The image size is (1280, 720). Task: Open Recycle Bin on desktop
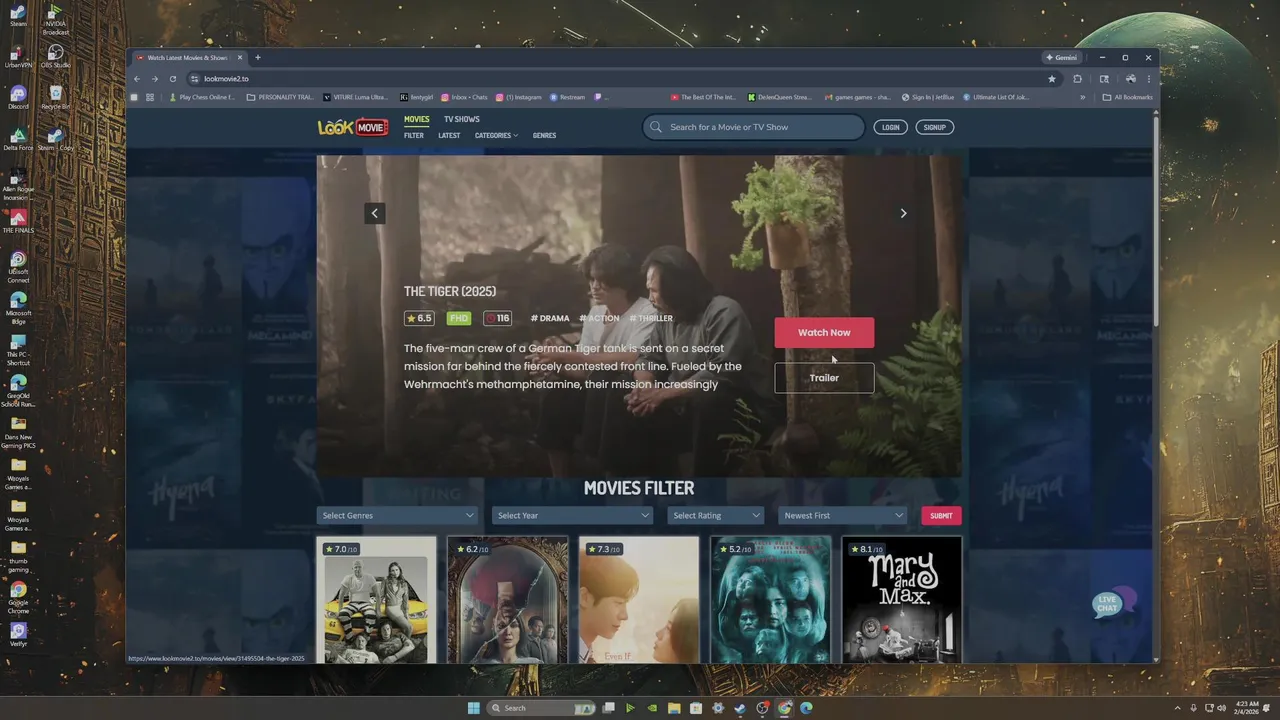click(56, 97)
